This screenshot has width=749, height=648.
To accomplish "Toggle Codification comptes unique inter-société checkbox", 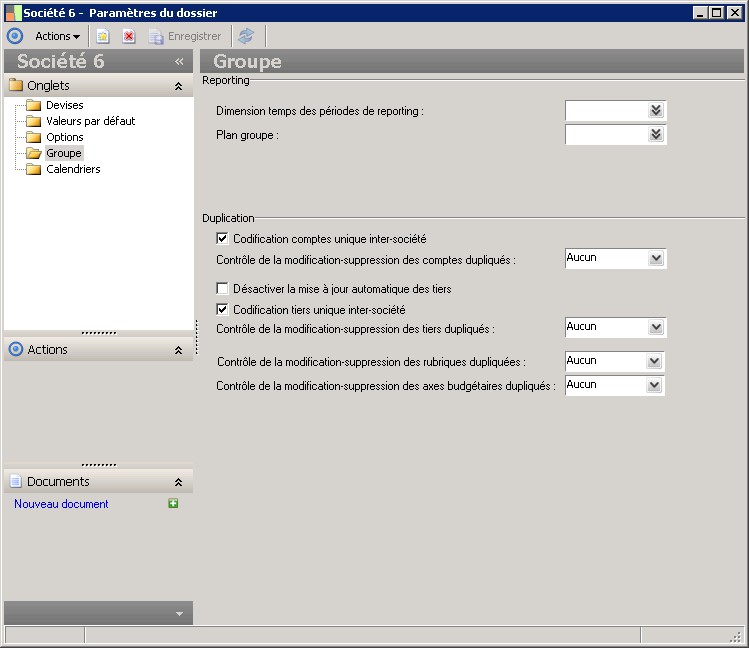I will pyautogui.click(x=222, y=238).
